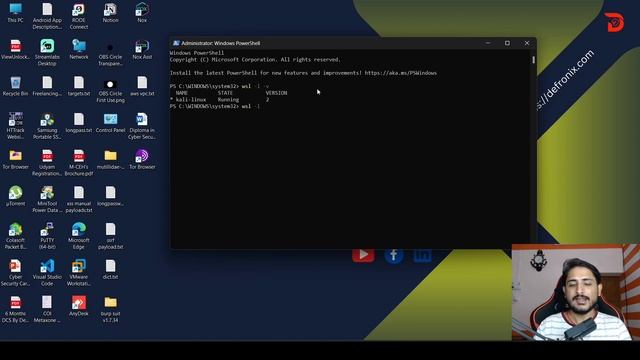Launch Tor Browser purple onion shortcut

click(x=142, y=159)
